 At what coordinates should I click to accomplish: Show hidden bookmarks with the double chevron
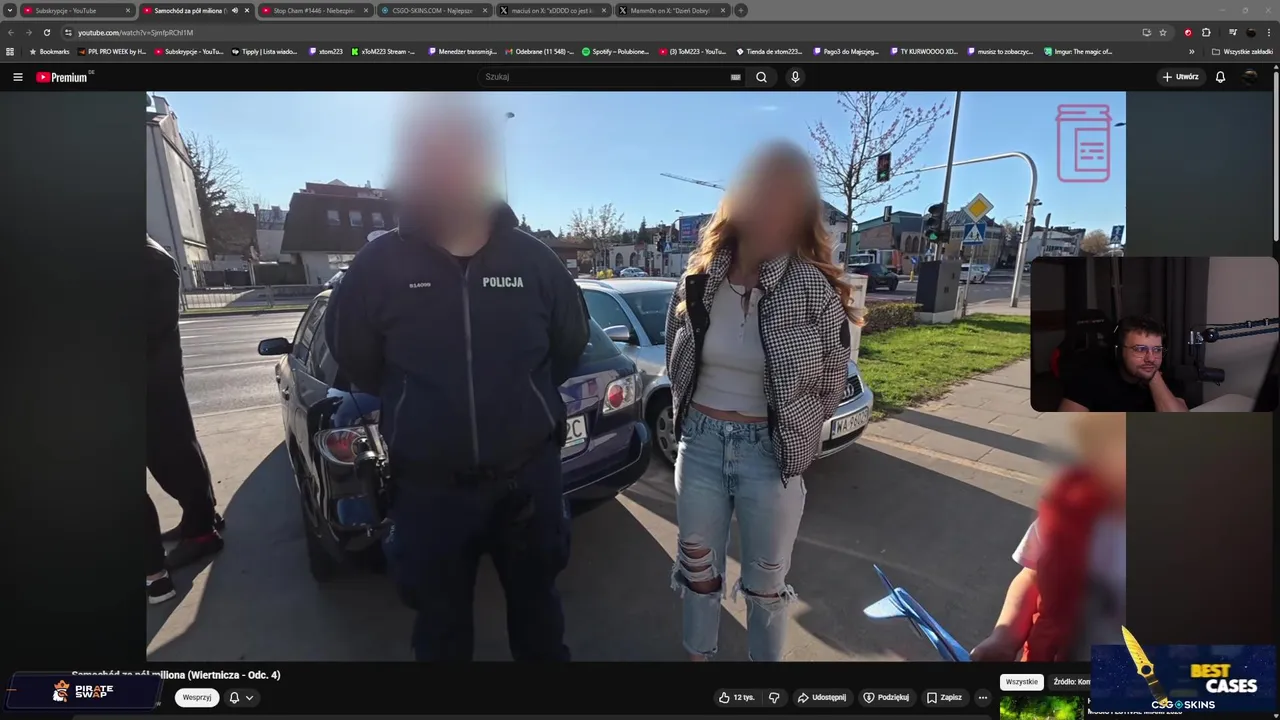tap(1191, 51)
